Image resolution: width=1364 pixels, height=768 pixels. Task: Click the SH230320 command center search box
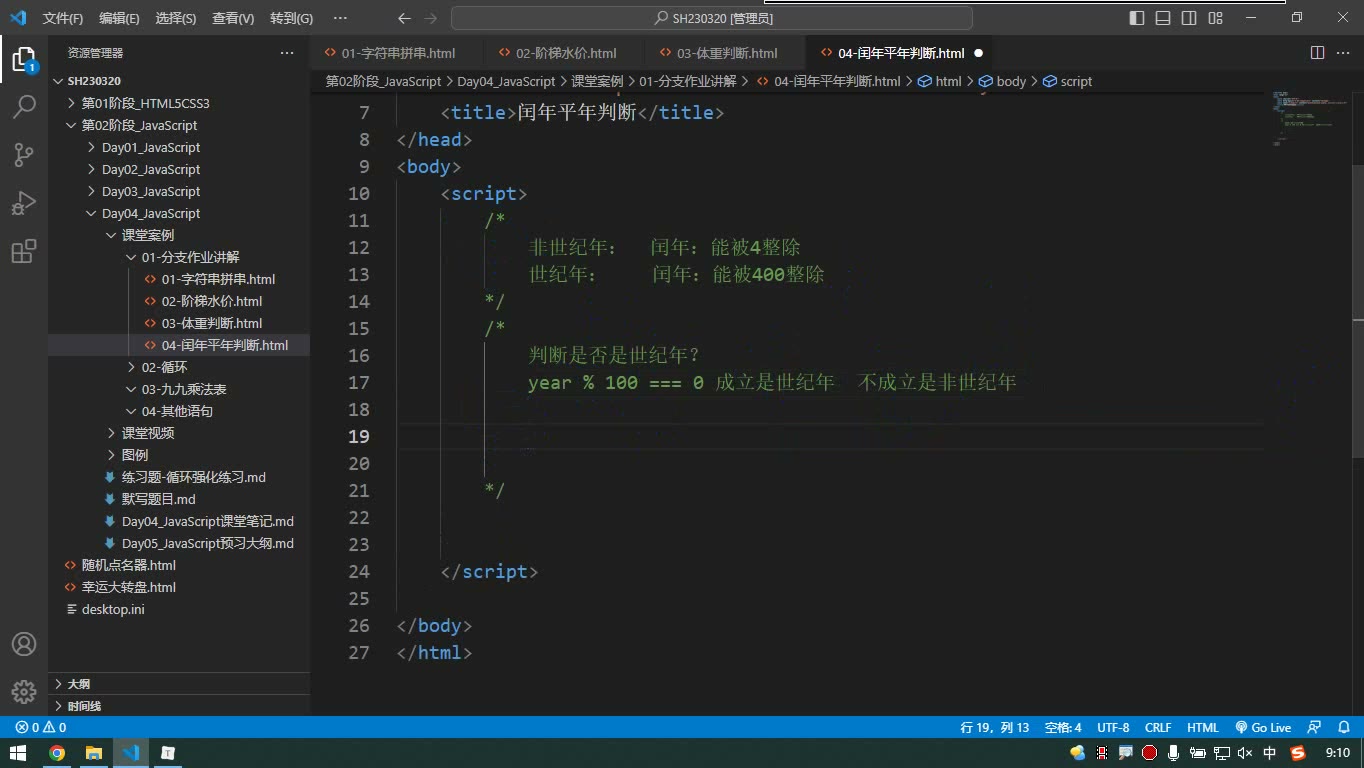tap(712, 18)
